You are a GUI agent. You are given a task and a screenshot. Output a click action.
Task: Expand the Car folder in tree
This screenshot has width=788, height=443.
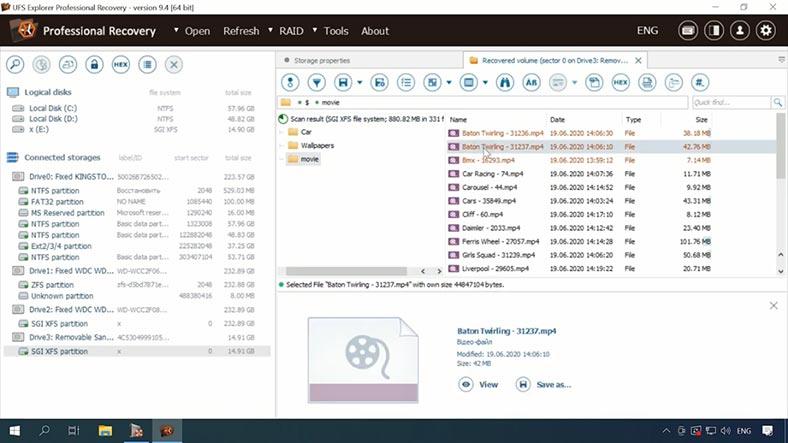coord(282,132)
